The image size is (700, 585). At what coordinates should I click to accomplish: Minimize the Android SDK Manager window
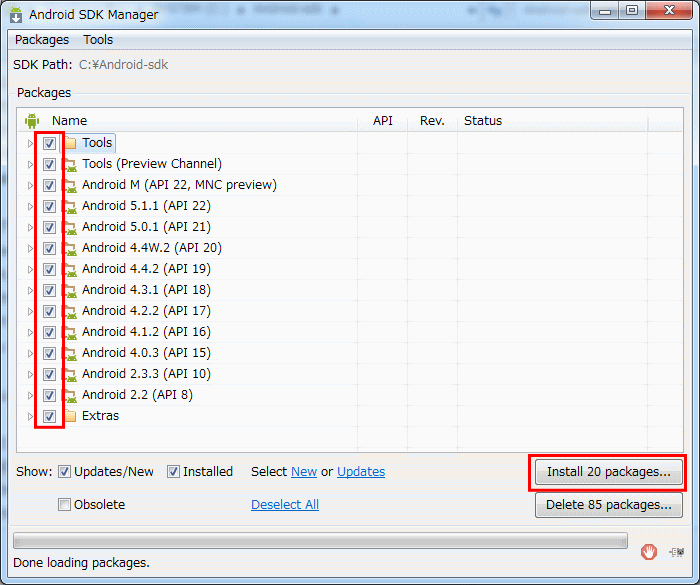coord(605,10)
